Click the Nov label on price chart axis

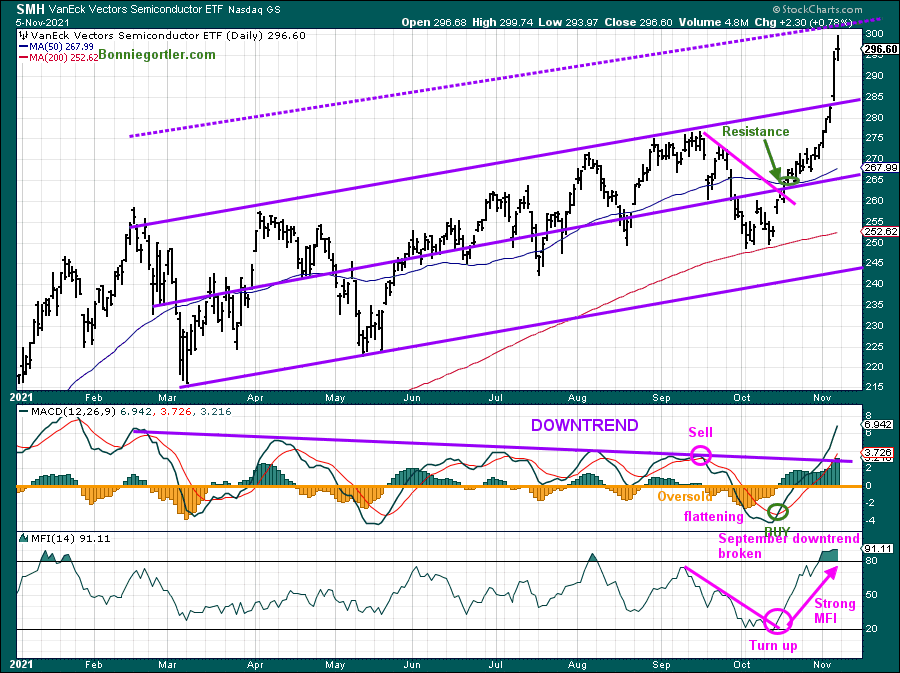822,398
